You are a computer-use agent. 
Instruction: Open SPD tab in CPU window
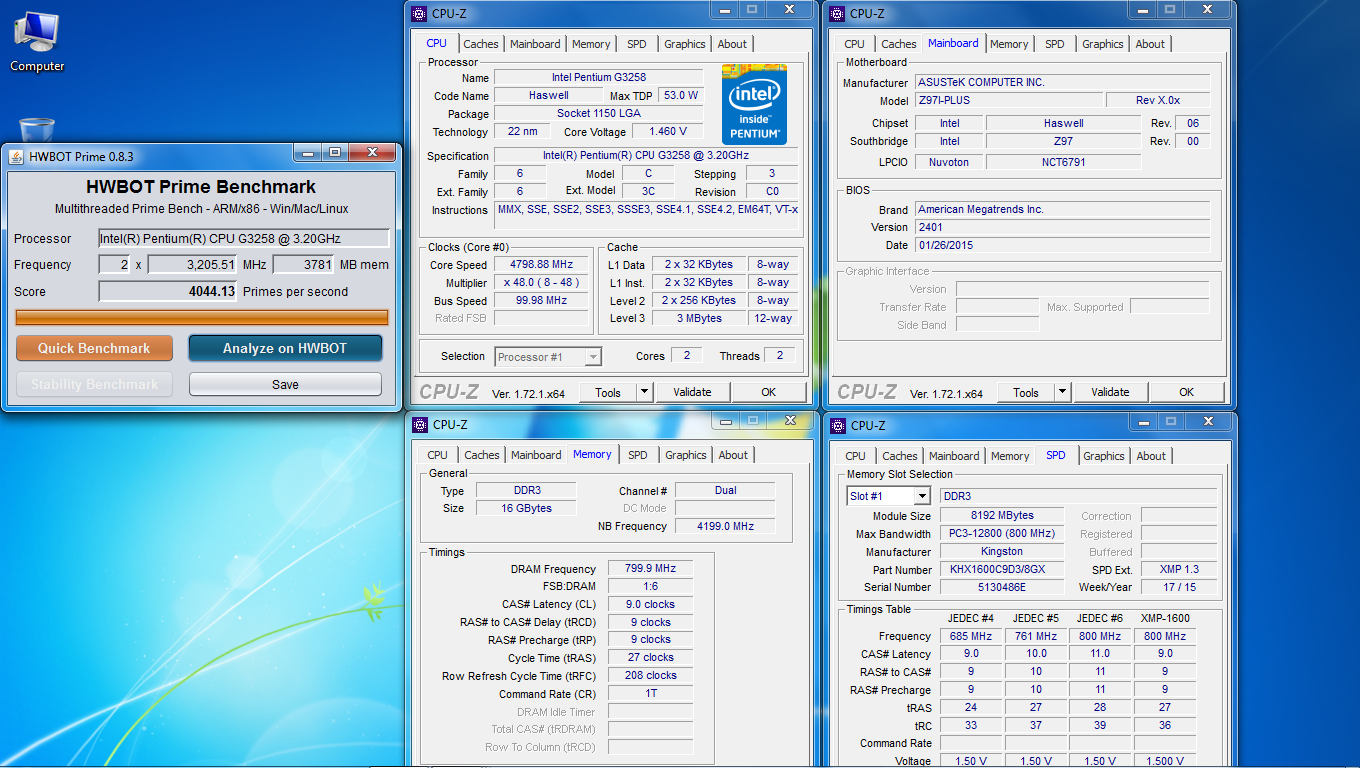coord(637,44)
